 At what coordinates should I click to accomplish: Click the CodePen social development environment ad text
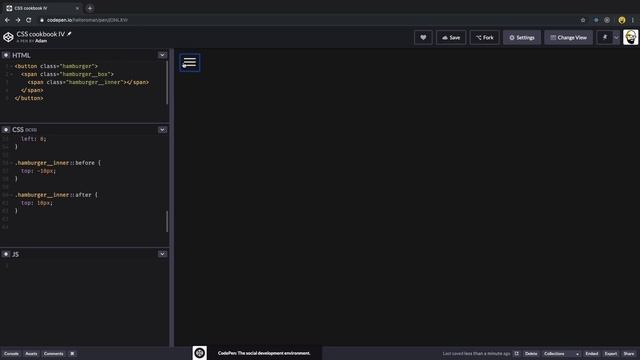(264, 353)
